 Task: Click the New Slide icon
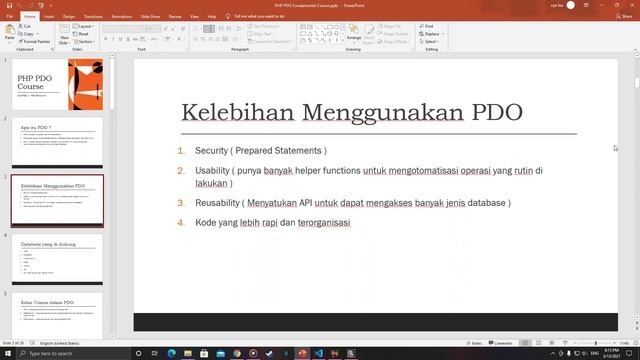[x=64, y=29]
